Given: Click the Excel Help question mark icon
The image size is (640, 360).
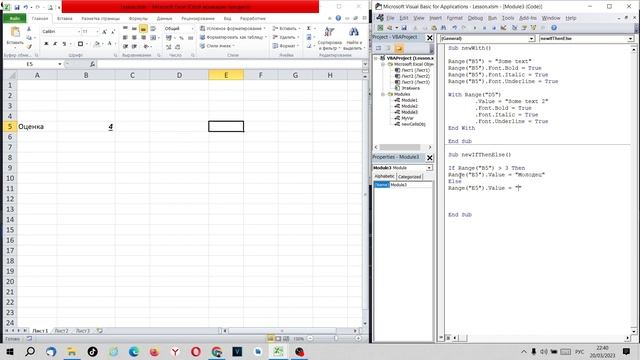Looking at the screenshot, I should coord(338,18).
